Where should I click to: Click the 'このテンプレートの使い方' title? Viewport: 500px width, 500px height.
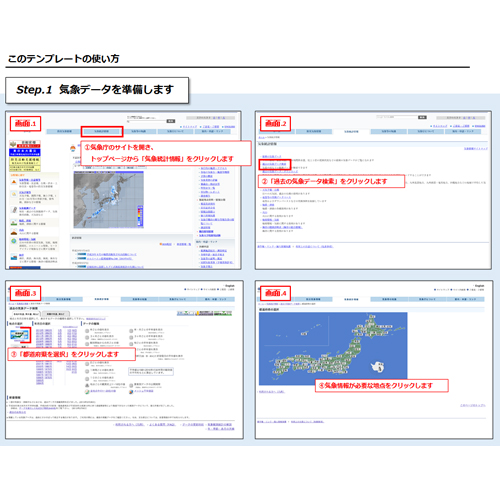(63, 59)
